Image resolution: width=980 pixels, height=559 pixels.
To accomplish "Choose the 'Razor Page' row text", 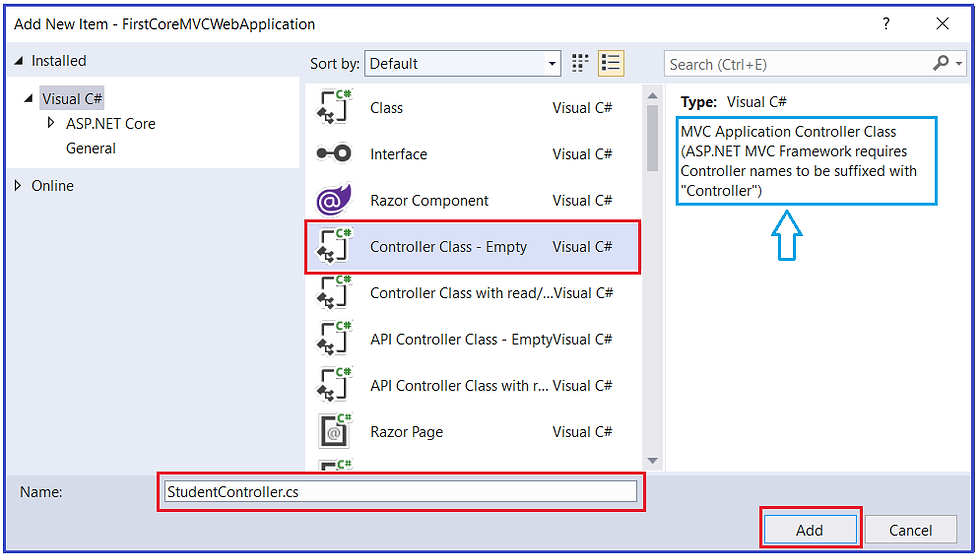I will tap(406, 431).
